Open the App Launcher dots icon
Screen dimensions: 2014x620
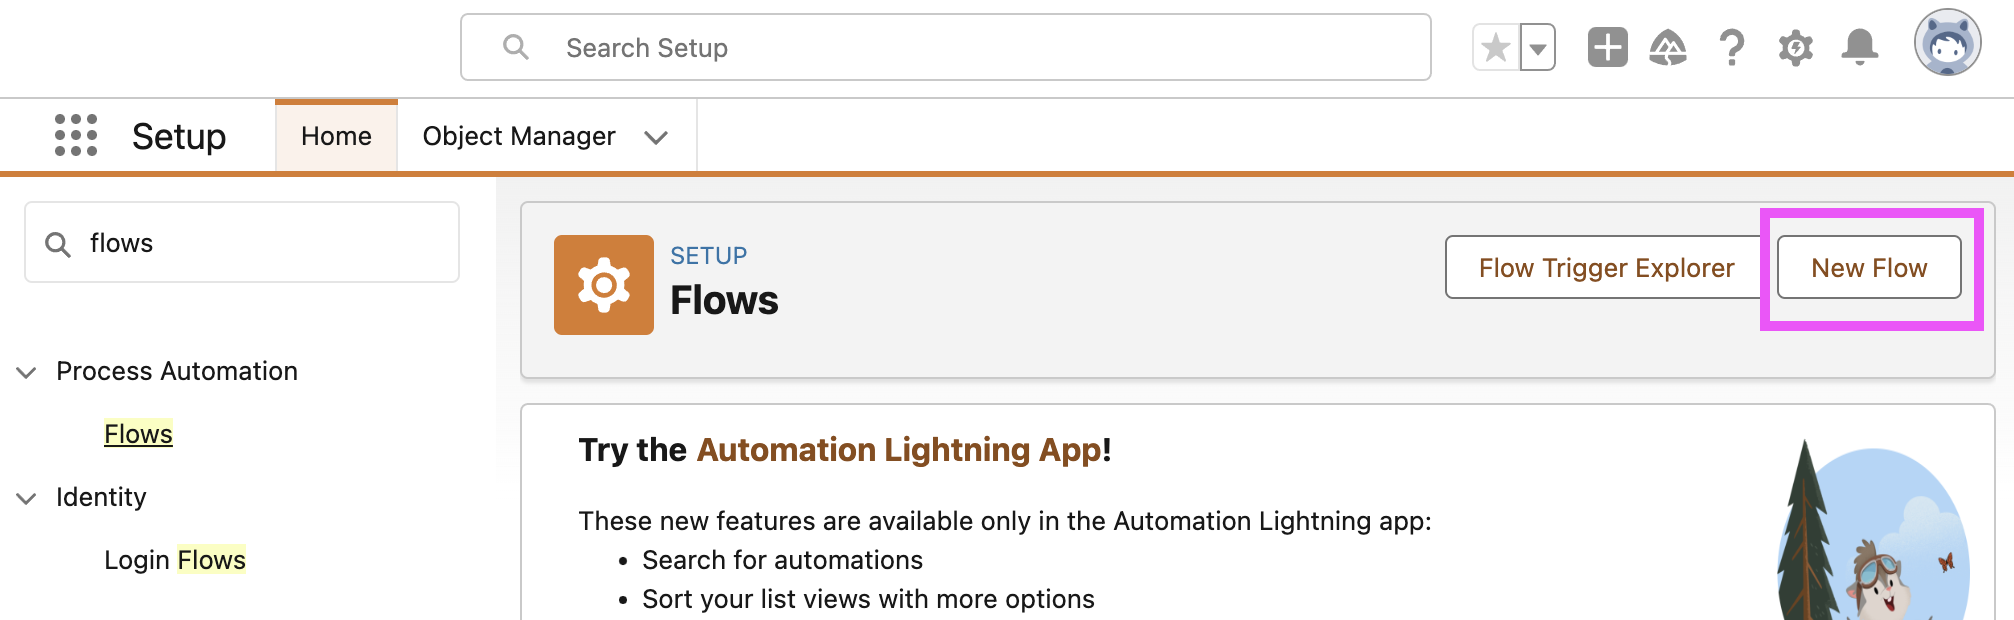point(76,135)
